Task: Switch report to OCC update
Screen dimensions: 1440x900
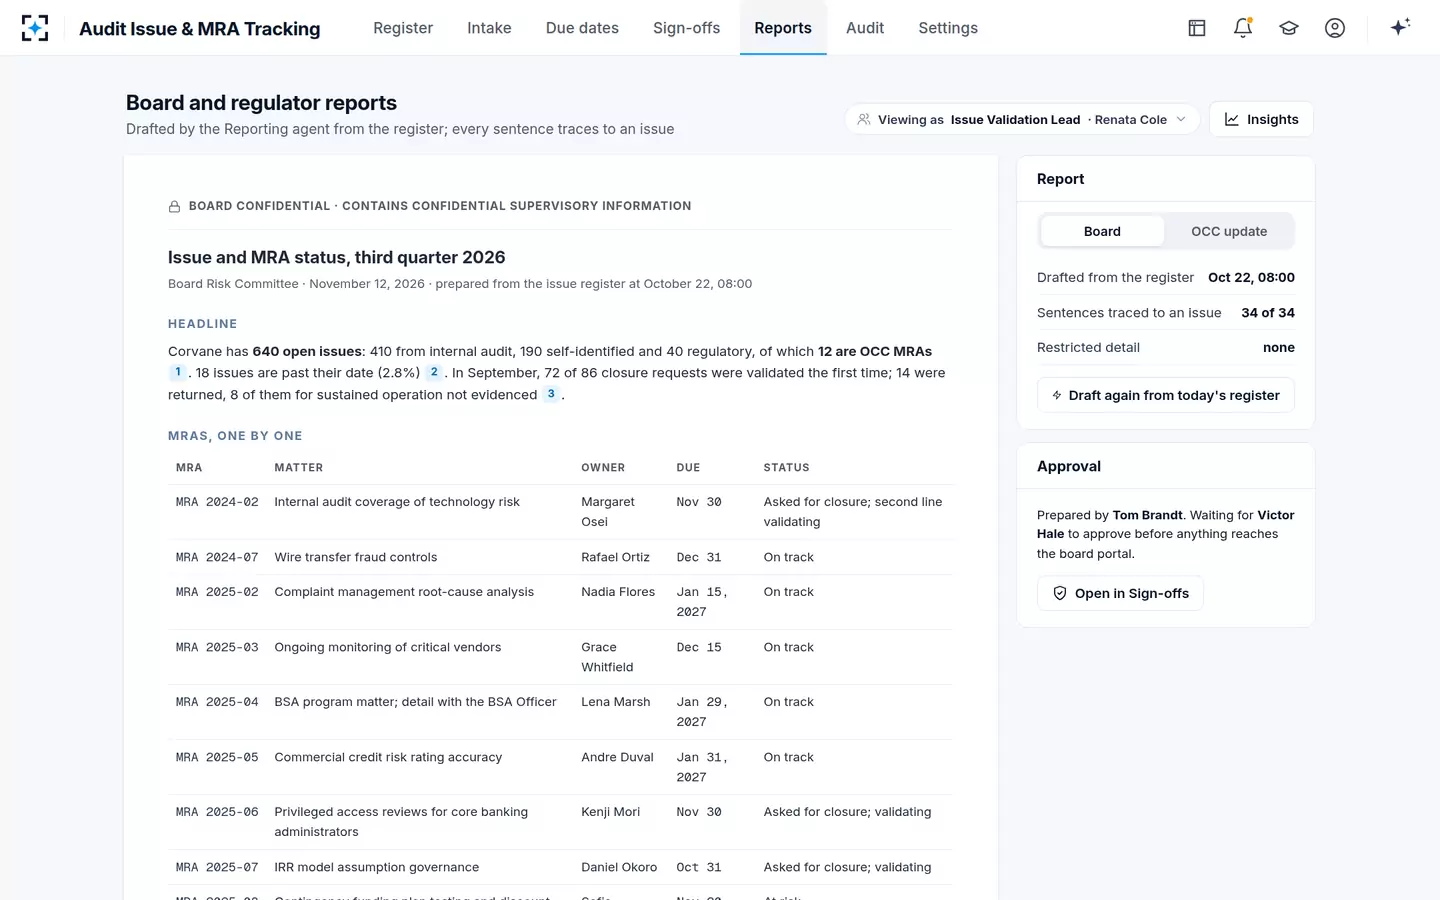Action: click(x=1229, y=231)
